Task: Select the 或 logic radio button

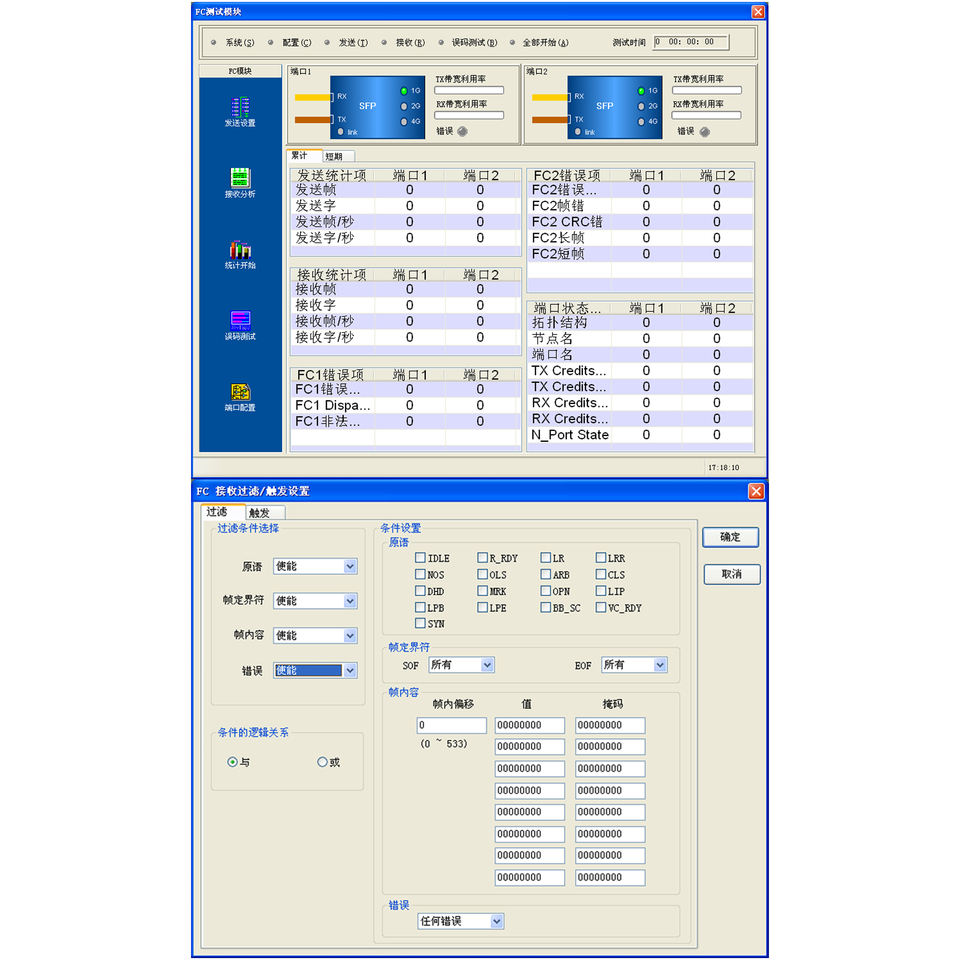Action: (x=322, y=762)
